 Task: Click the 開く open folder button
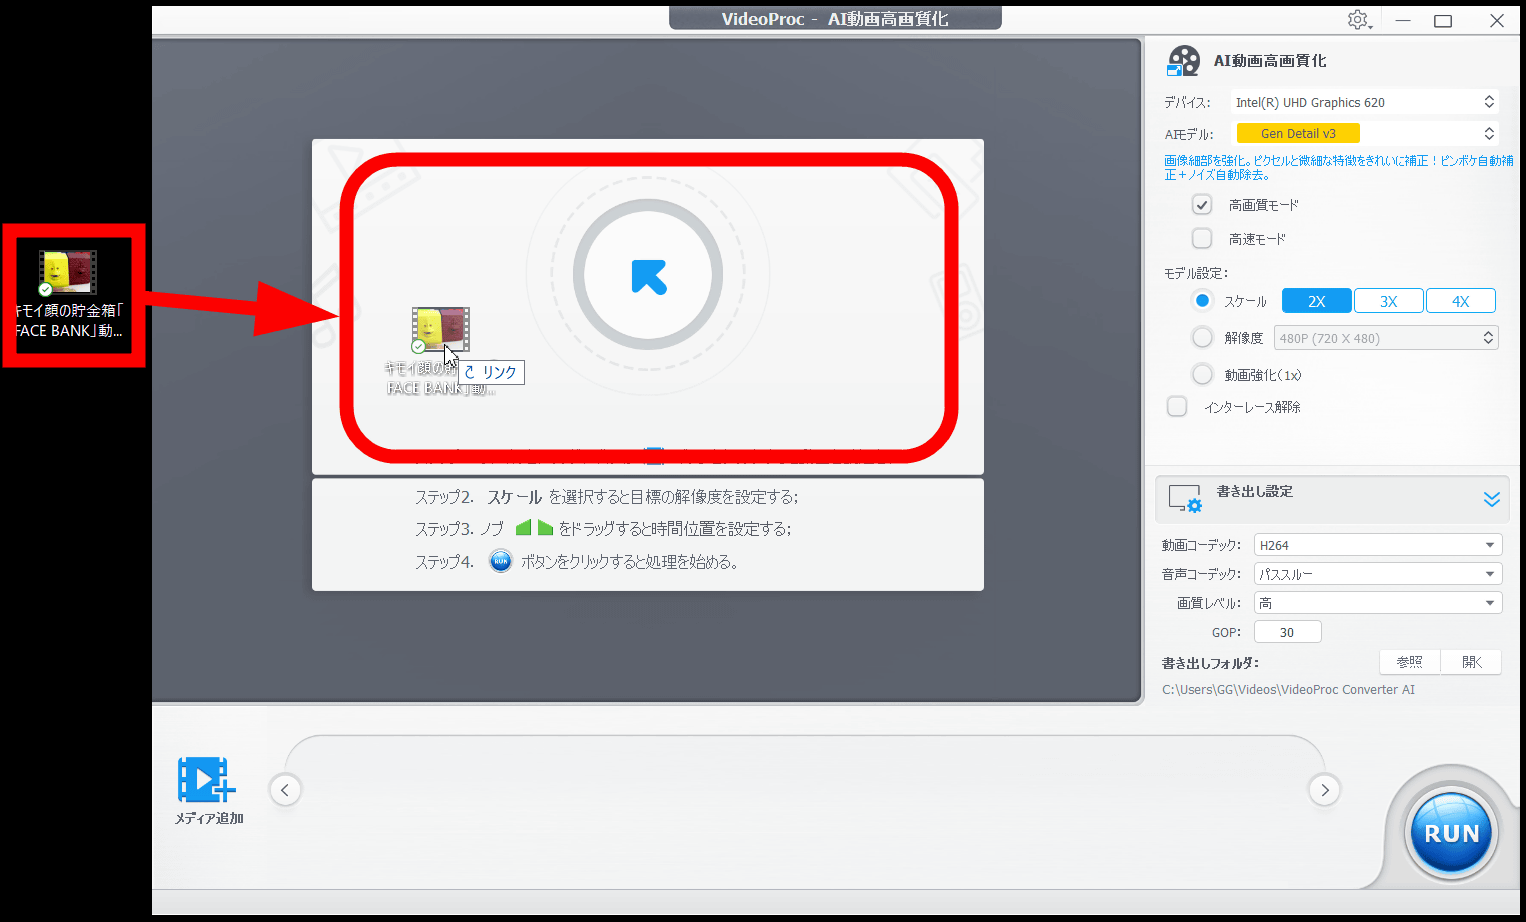coord(1472,662)
